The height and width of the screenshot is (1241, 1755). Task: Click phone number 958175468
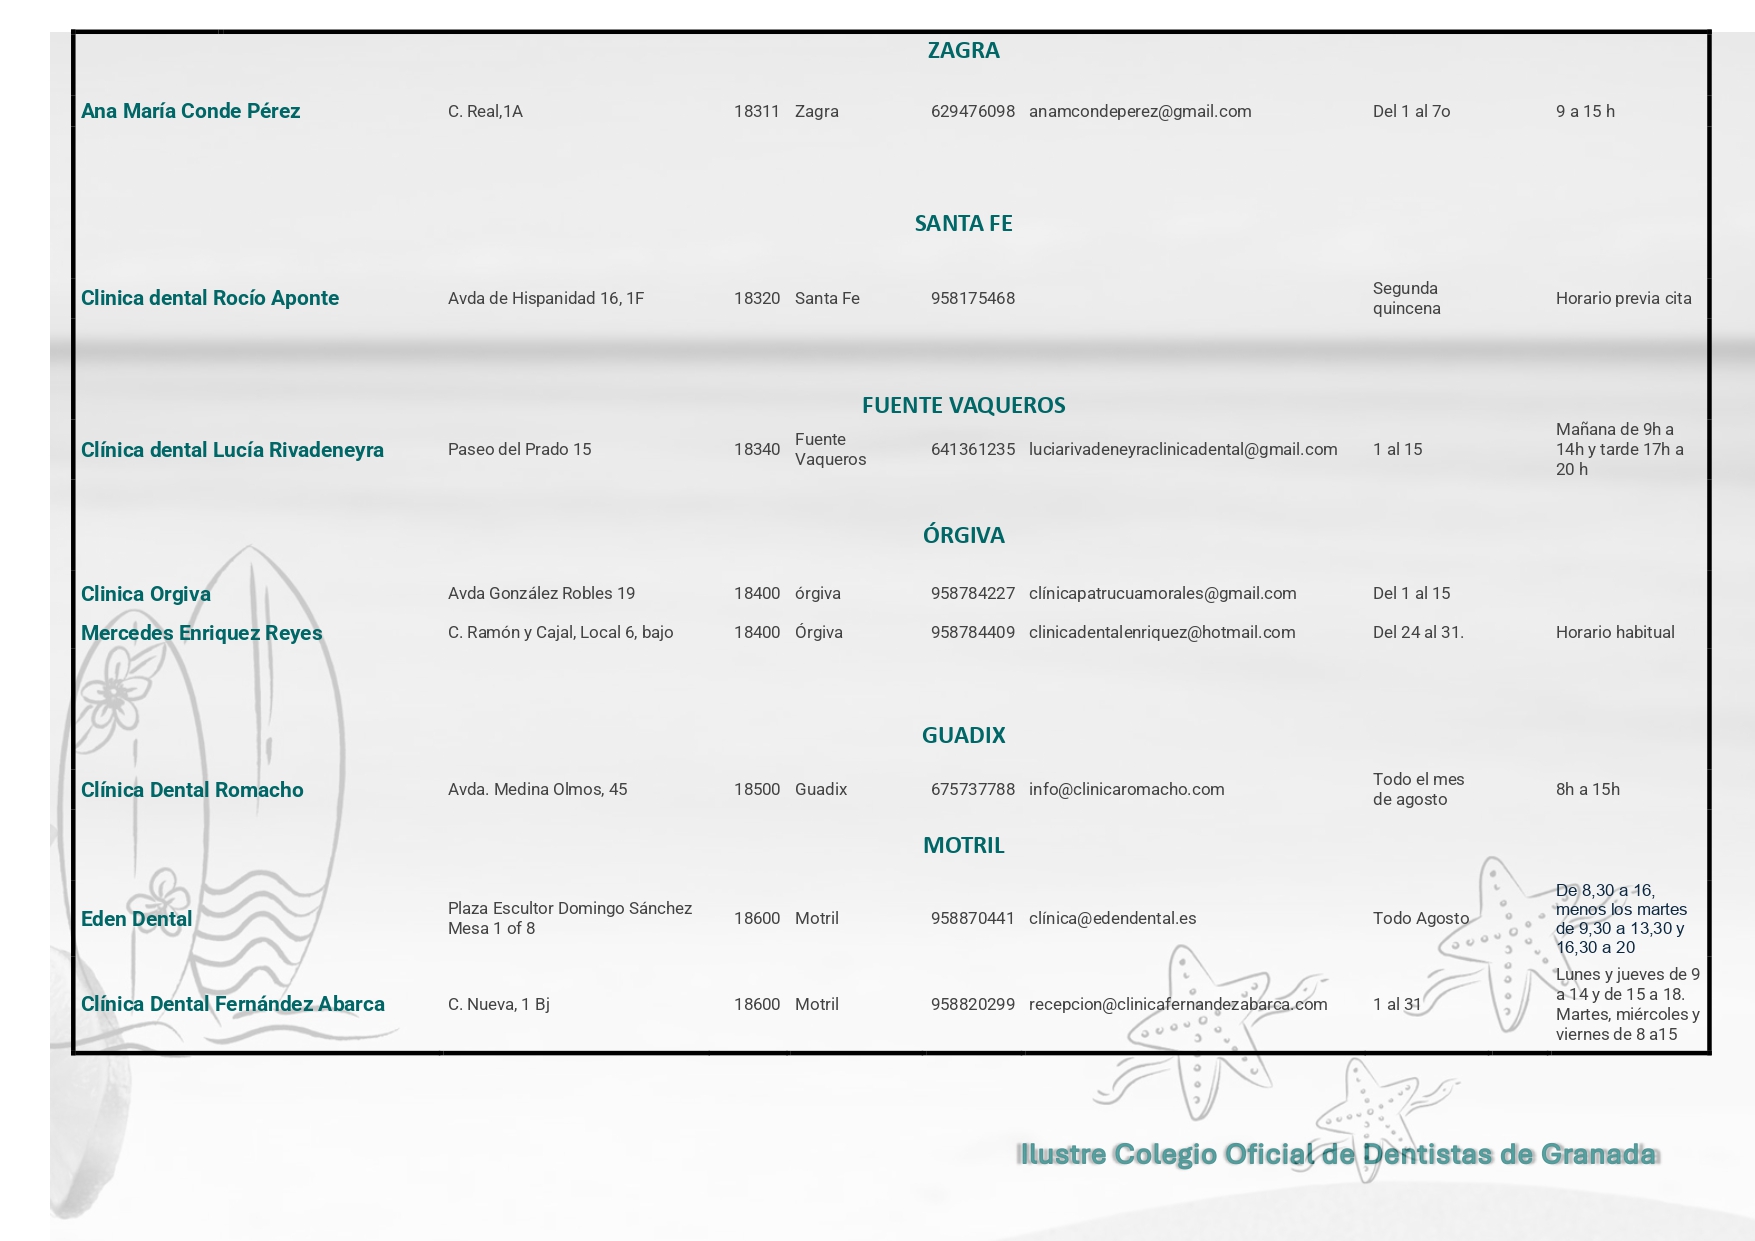972,299
